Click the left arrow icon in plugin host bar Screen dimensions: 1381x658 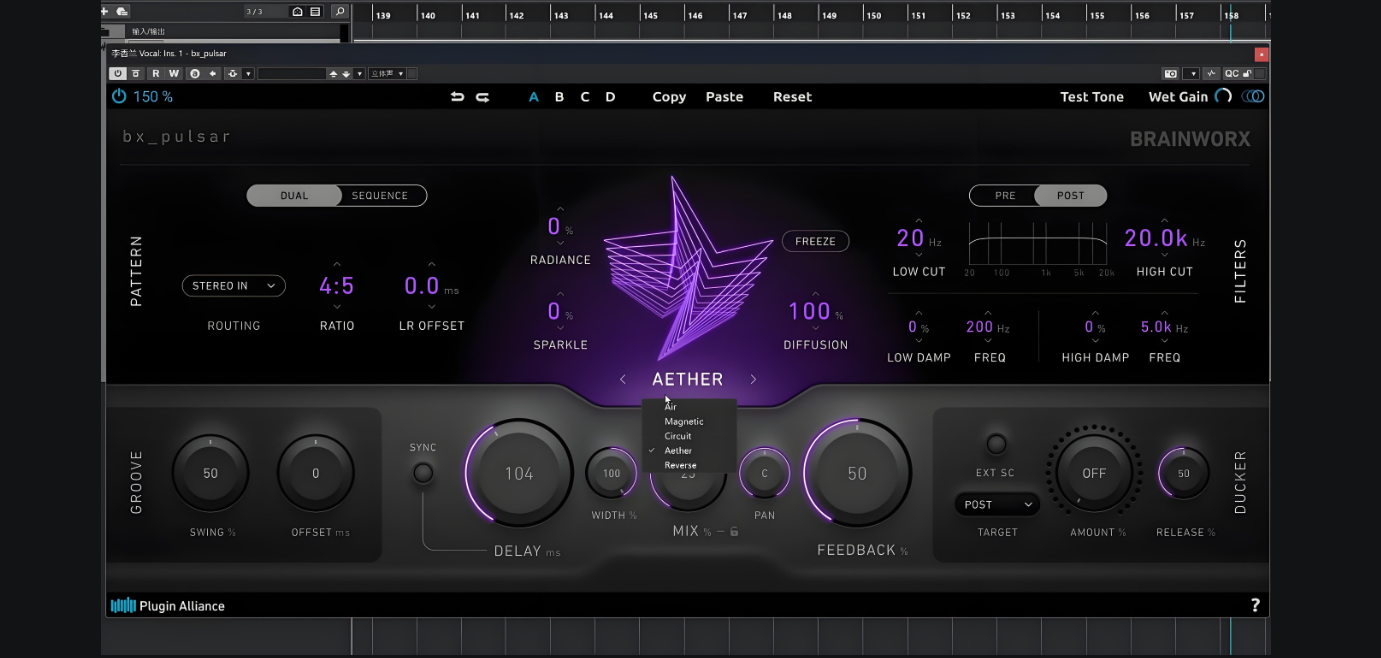click(213, 74)
